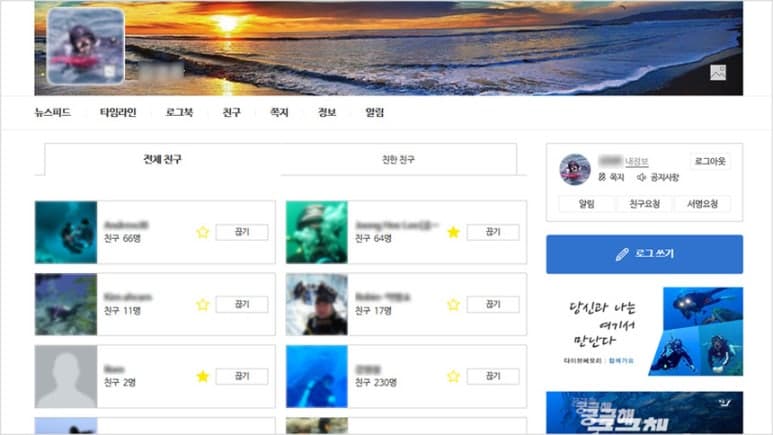Click 로그아웃 button
The width and height of the screenshot is (773, 435).
click(x=710, y=161)
